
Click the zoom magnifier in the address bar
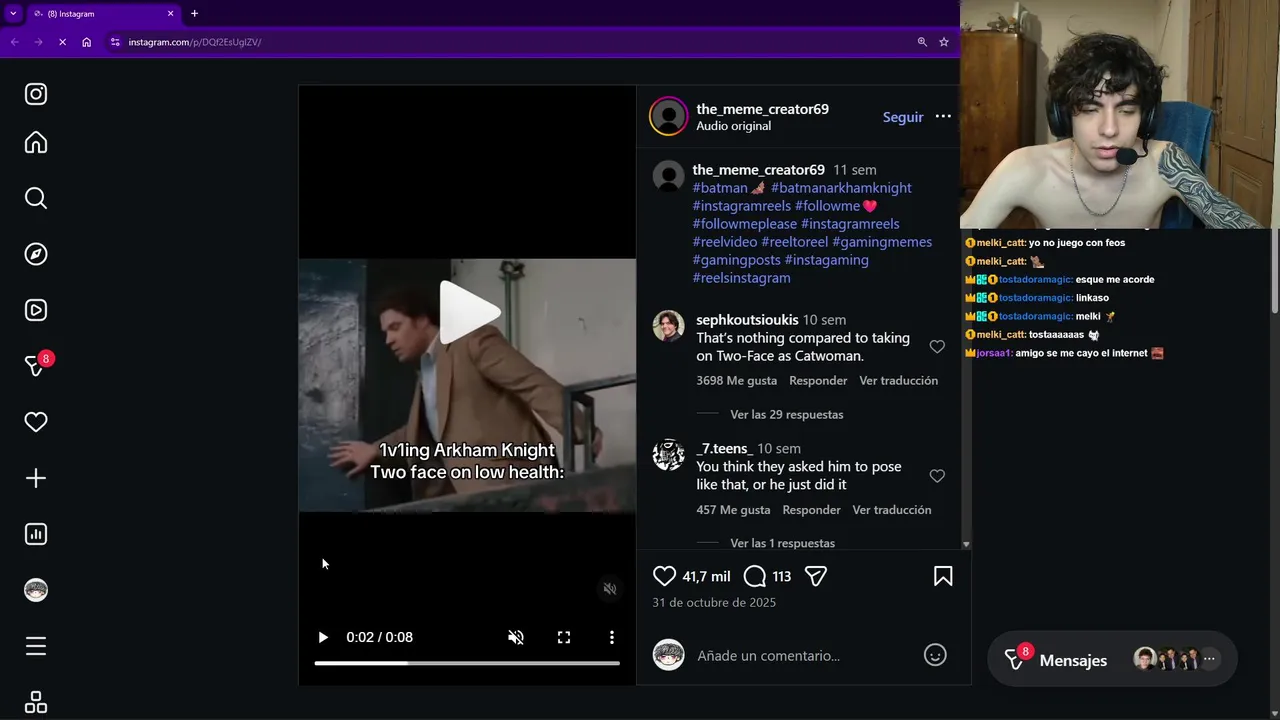coord(922,42)
